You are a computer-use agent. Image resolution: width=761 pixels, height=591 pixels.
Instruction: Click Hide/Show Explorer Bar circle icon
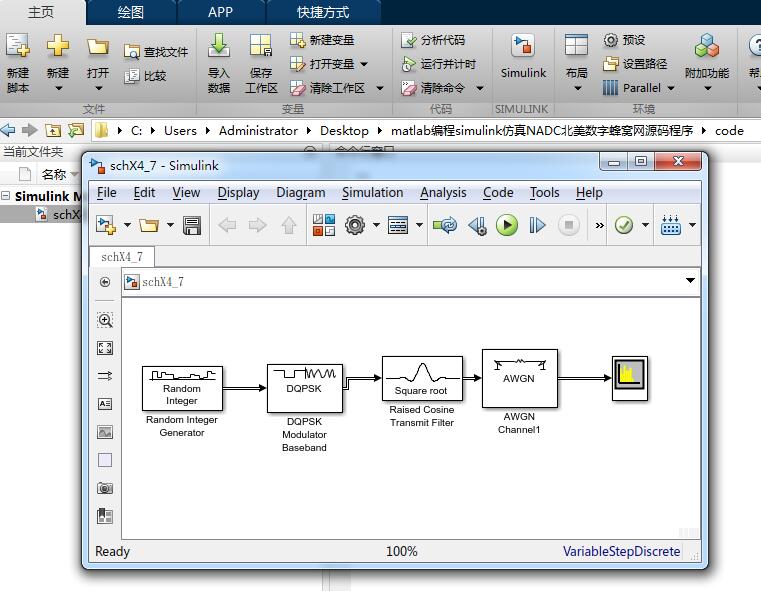[x=105, y=282]
